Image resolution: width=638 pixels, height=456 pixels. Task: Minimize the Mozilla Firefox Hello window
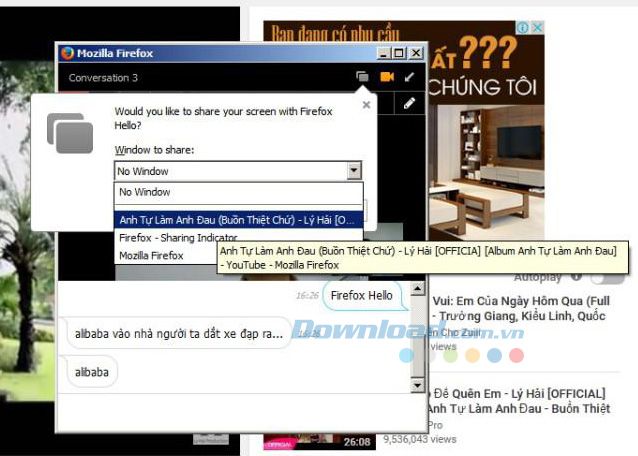coord(383,53)
